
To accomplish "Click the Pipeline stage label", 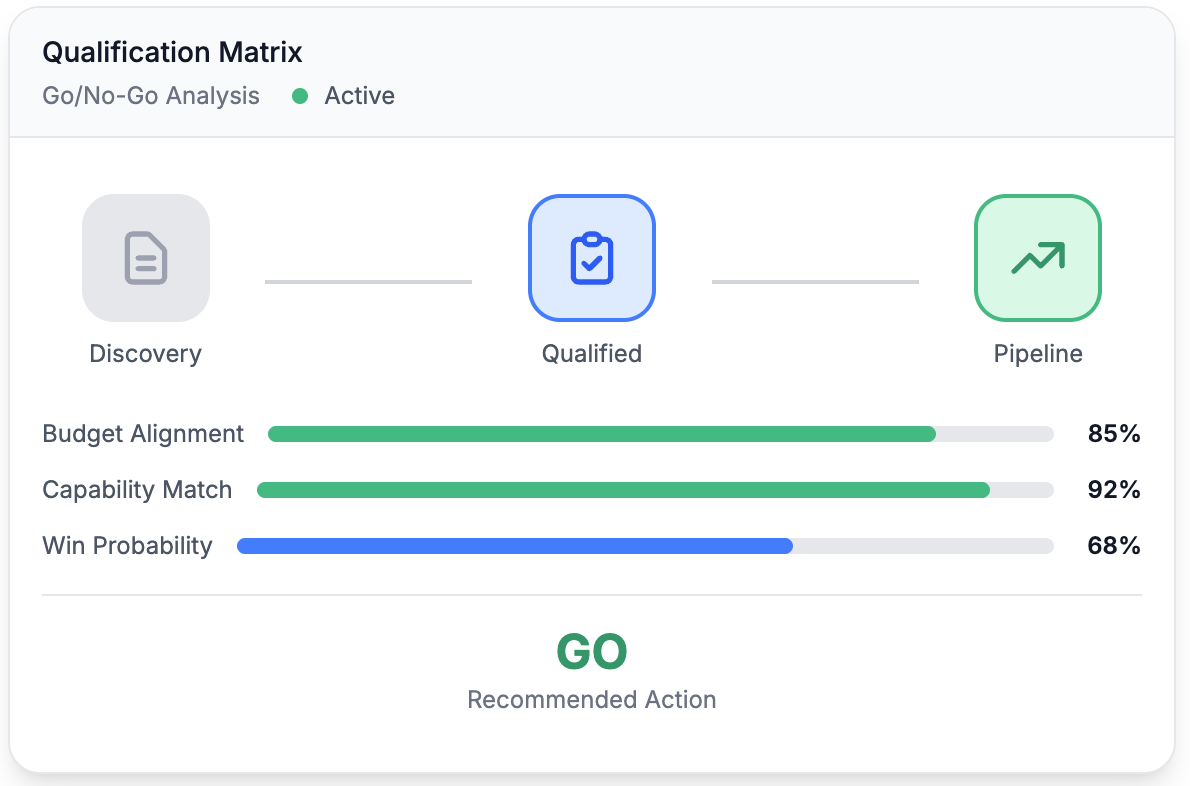I will (x=1037, y=354).
